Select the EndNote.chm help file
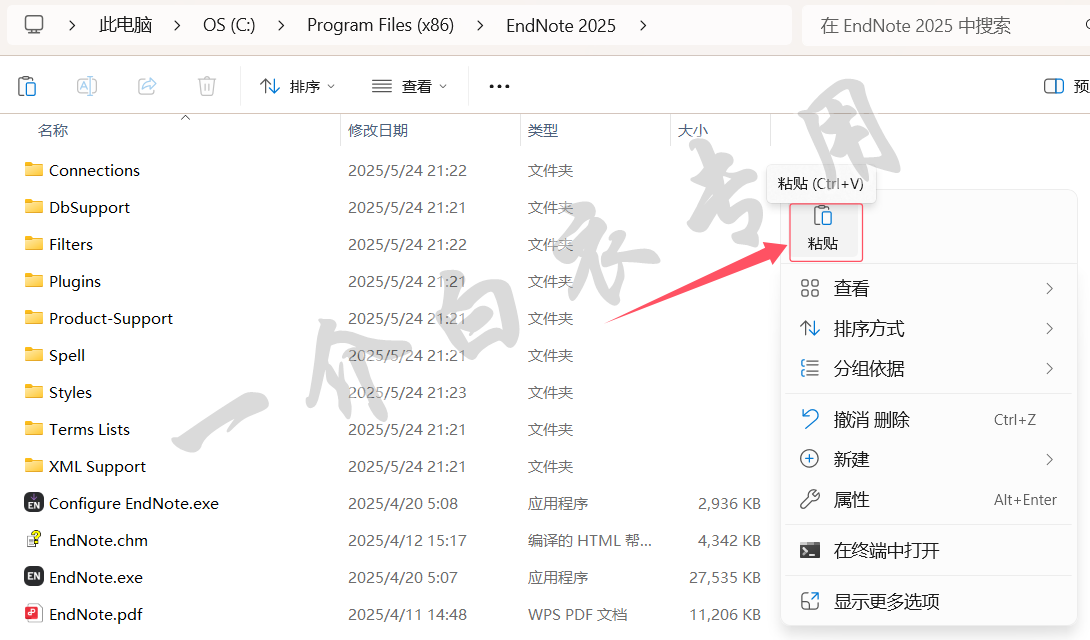The image size is (1090, 640). coord(98,540)
